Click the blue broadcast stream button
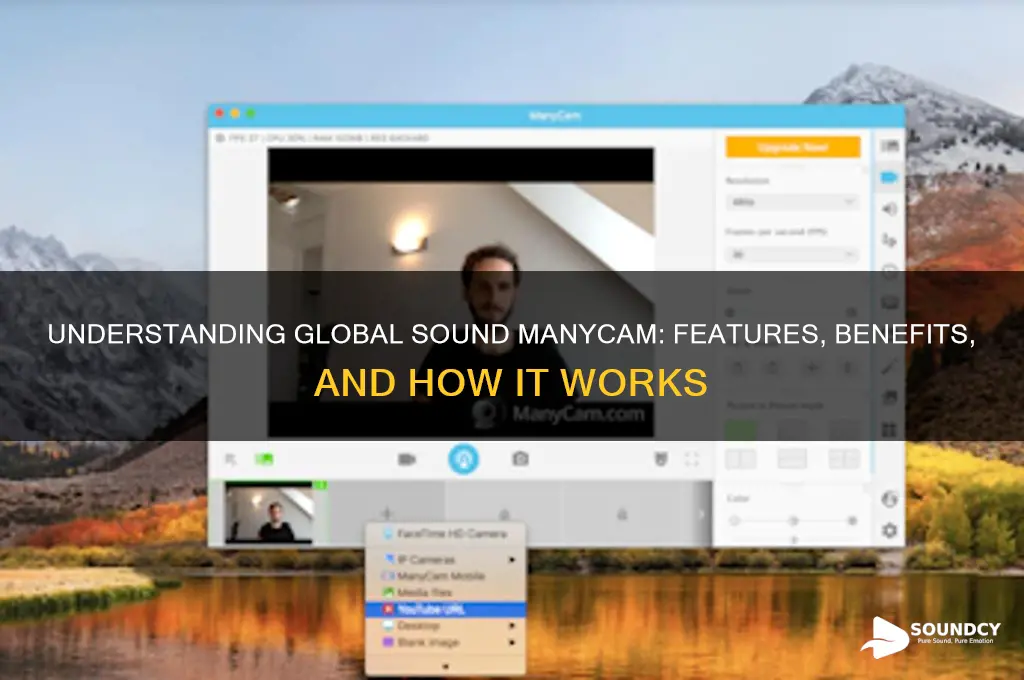Viewport: 1024px width, 680px height. pos(464,459)
